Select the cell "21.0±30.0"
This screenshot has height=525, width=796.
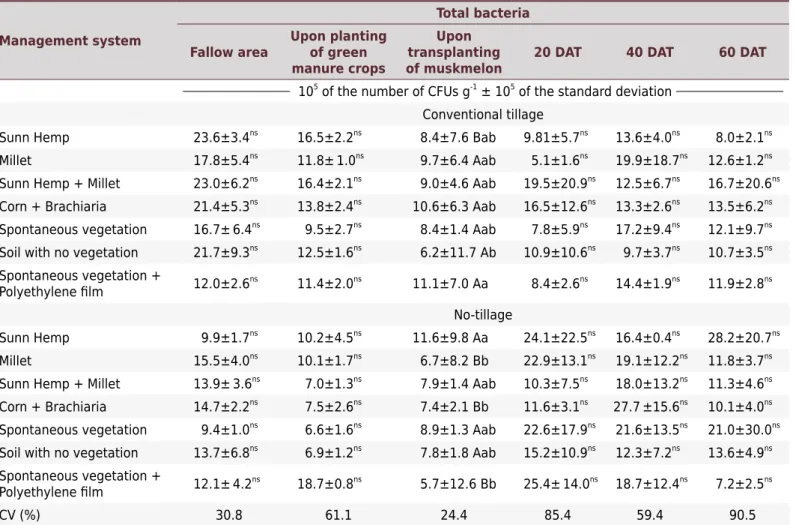tap(744, 429)
